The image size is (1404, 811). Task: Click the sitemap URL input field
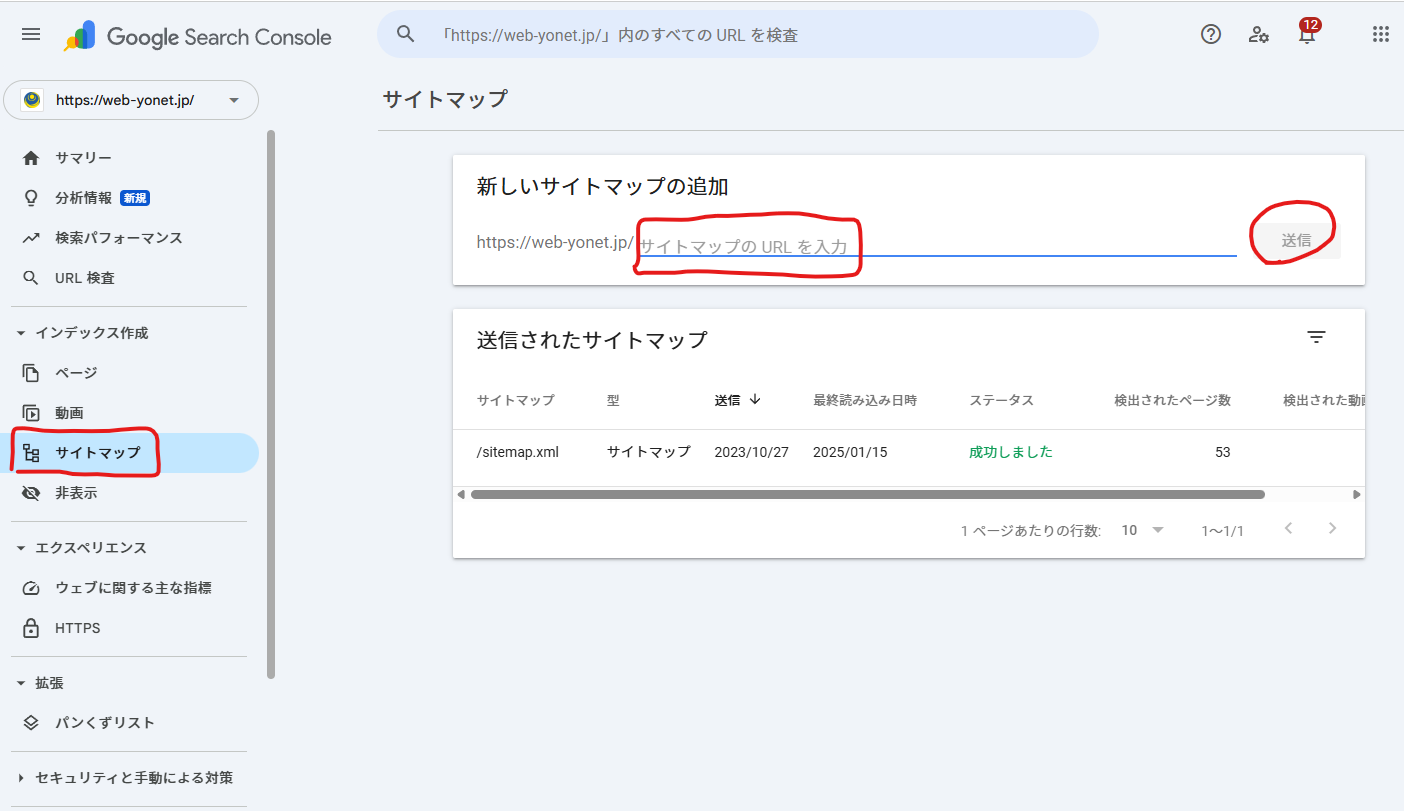click(x=936, y=246)
